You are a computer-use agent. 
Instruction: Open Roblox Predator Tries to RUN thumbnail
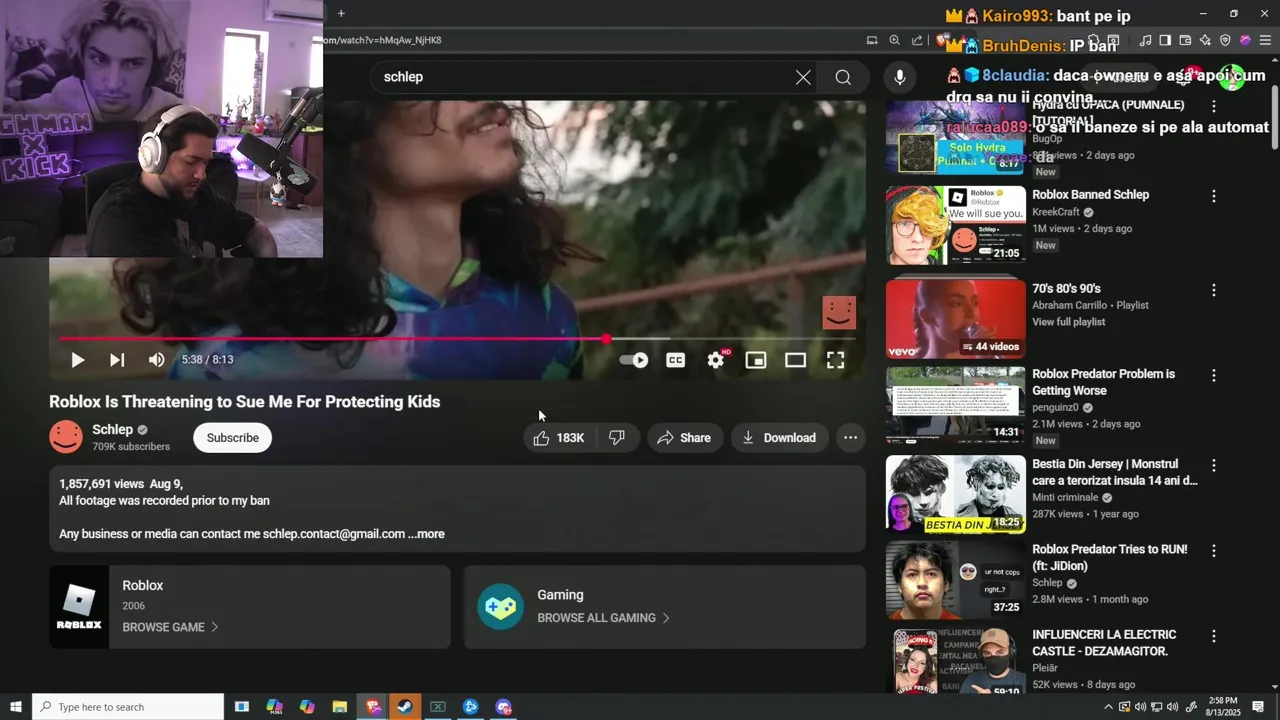tap(956, 580)
